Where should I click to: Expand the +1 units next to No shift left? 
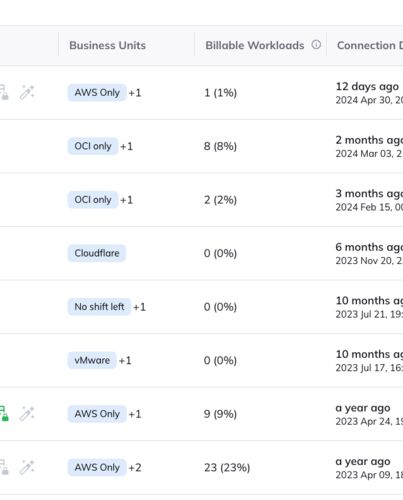tap(140, 307)
